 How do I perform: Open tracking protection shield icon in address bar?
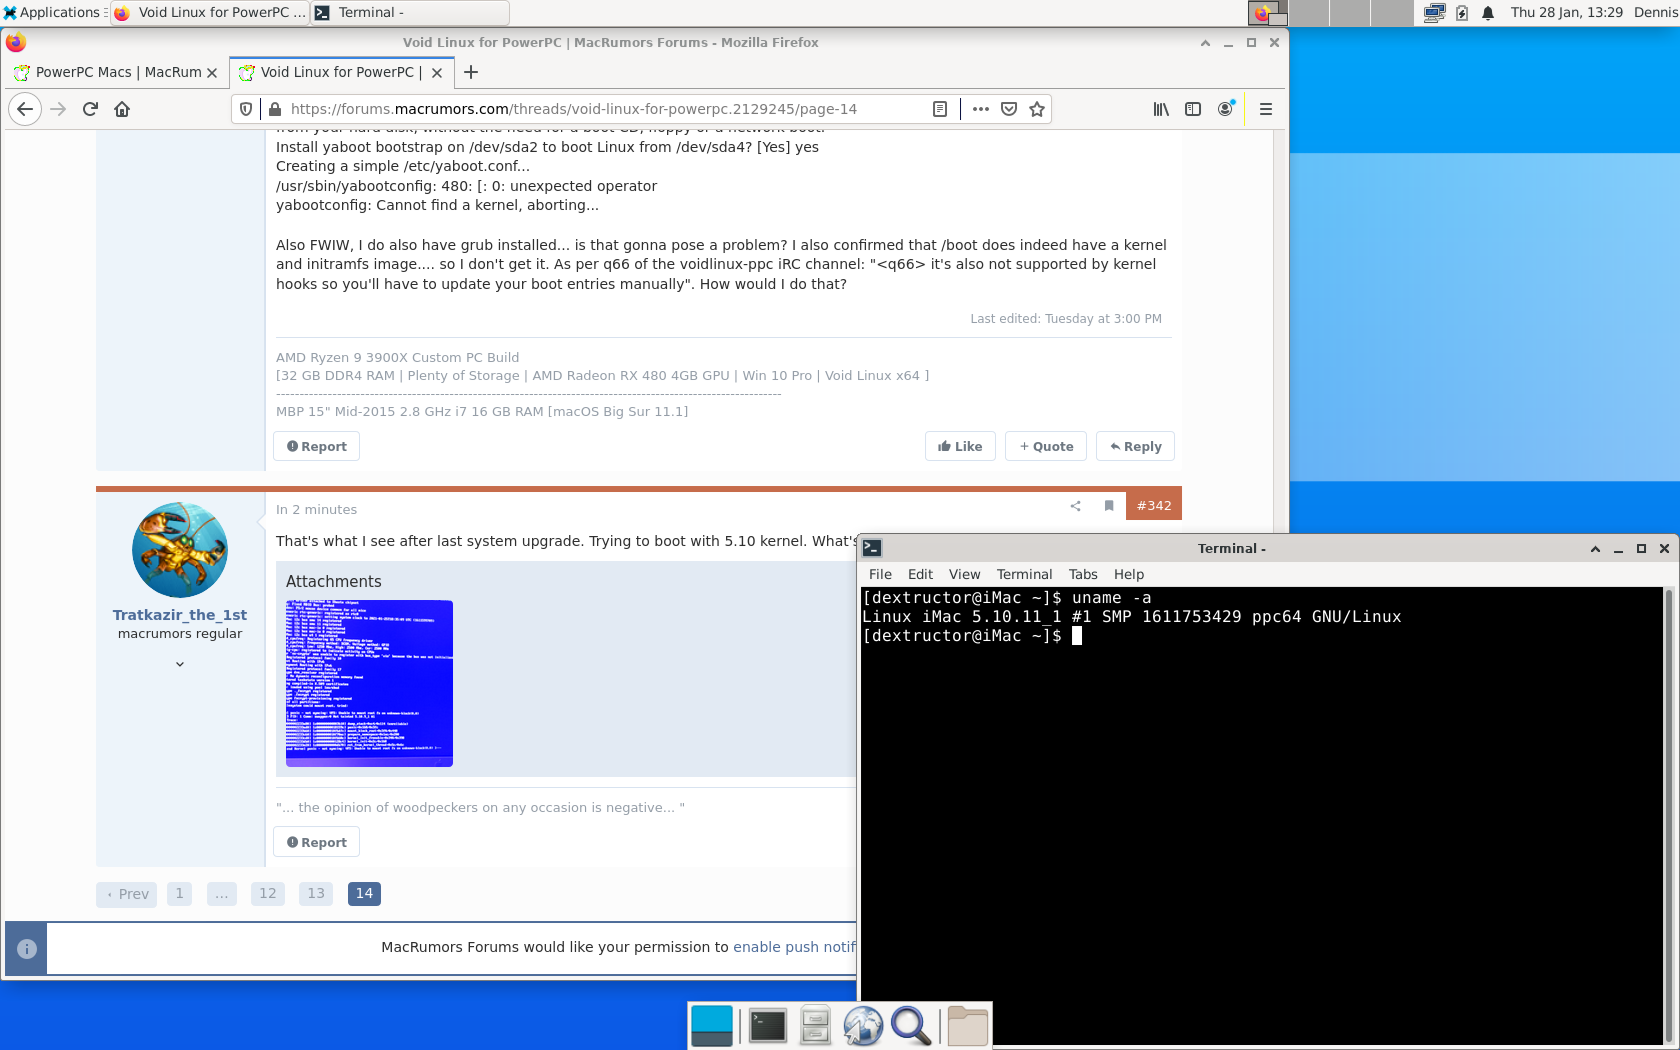pos(246,109)
